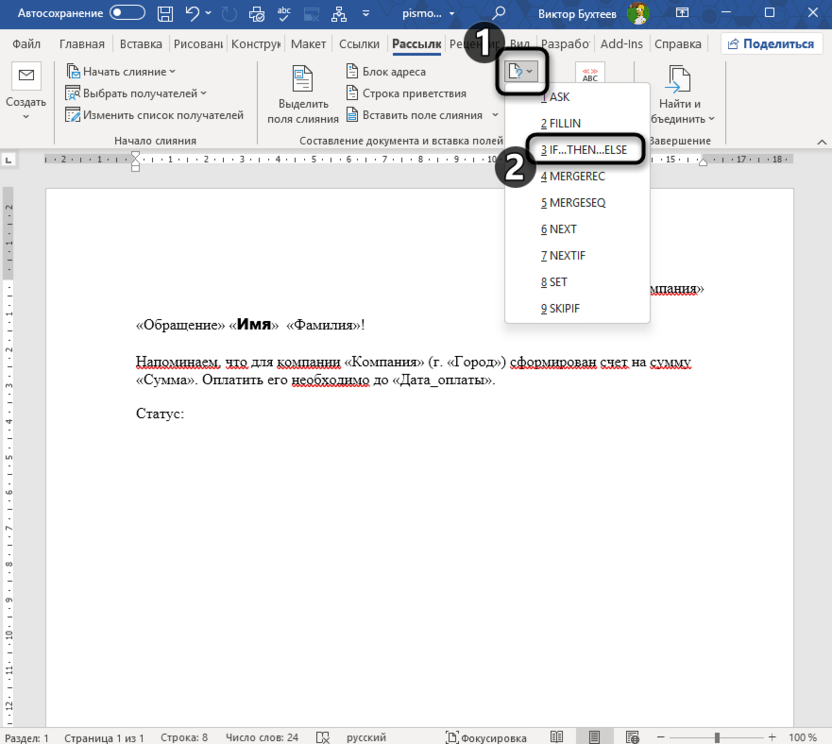Open the Add-Ins tab
Viewport: 832px width, 744px height.
point(621,44)
